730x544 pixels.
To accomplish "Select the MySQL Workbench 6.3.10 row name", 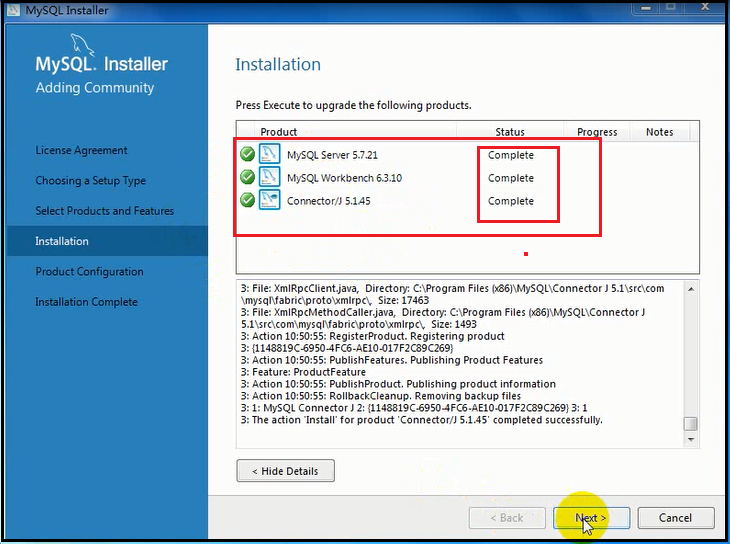I will coord(345,178).
